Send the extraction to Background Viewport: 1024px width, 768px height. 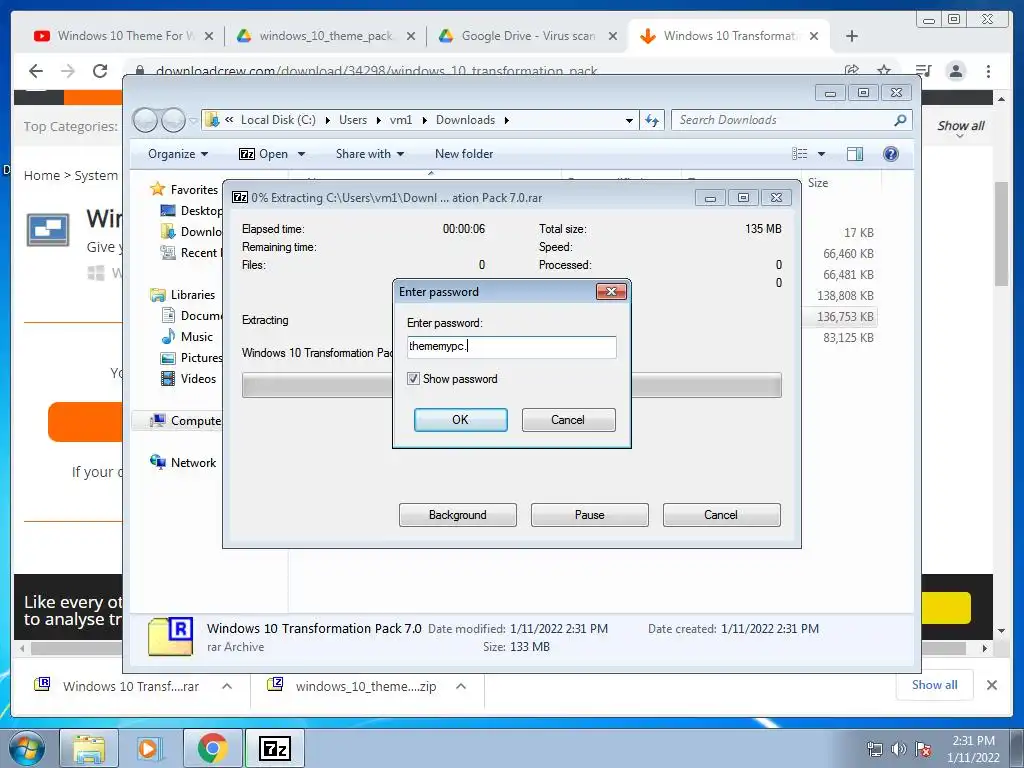pyautogui.click(x=458, y=515)
